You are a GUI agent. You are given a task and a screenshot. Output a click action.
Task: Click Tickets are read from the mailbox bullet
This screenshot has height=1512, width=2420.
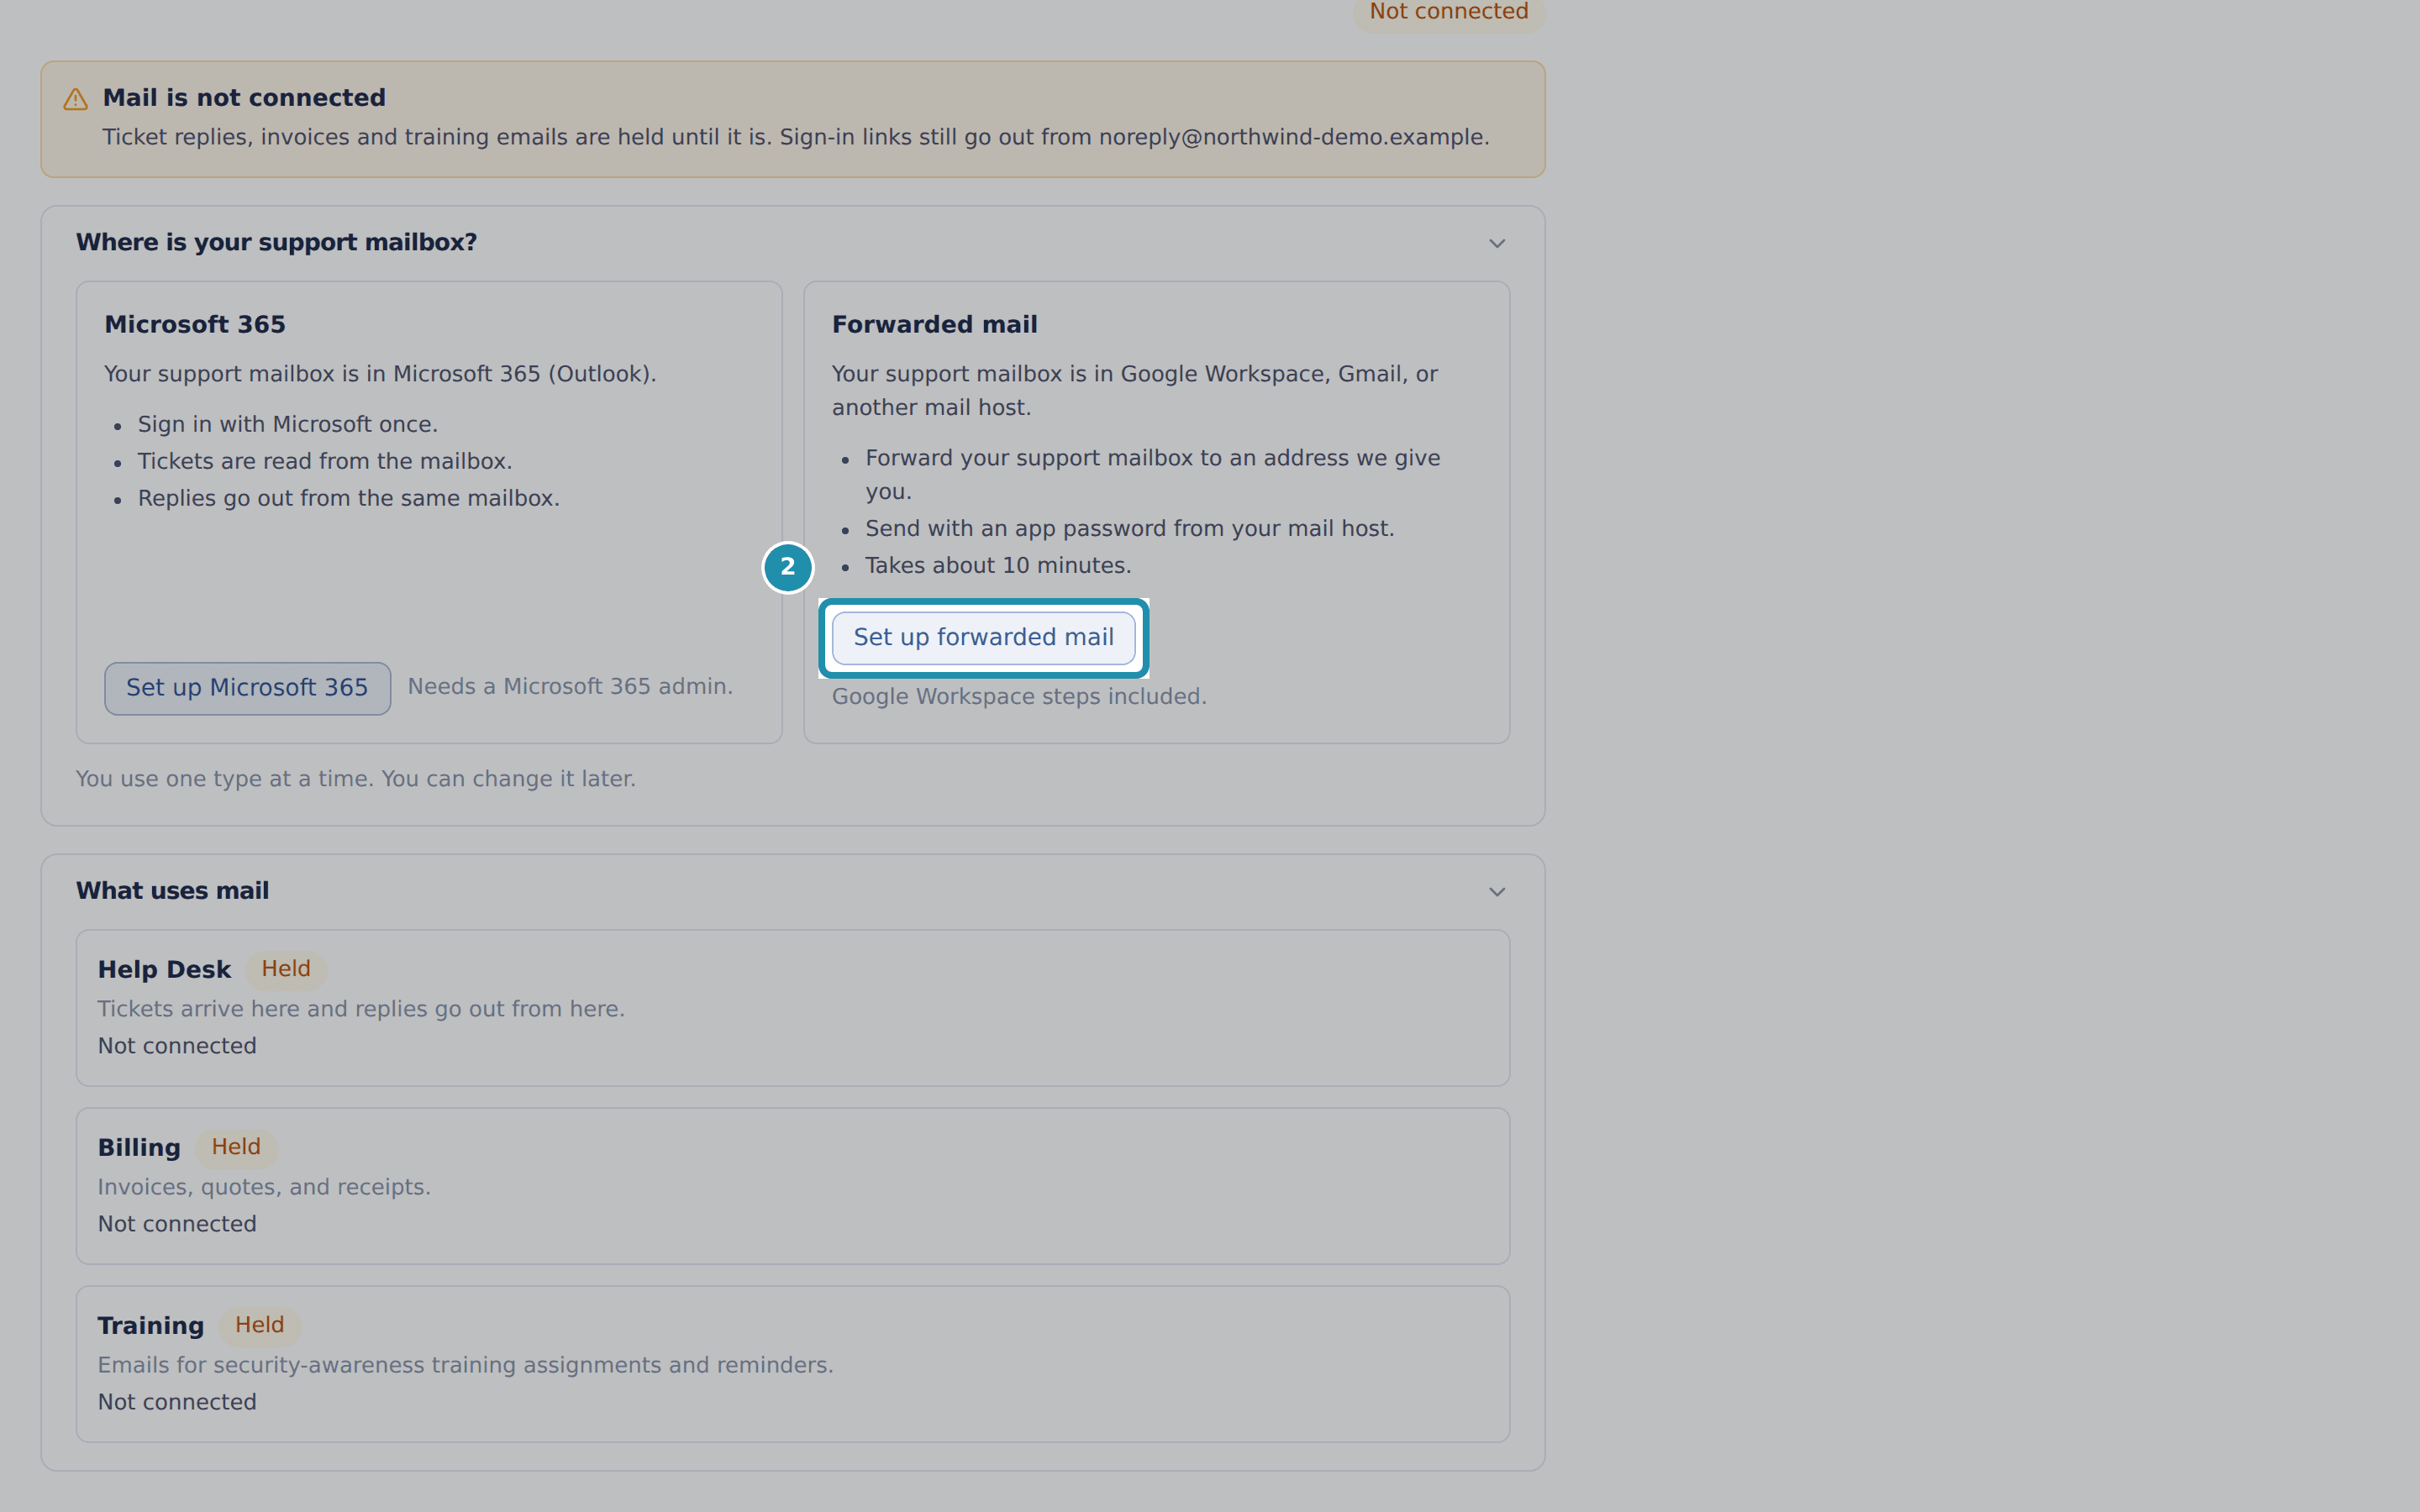325,462
